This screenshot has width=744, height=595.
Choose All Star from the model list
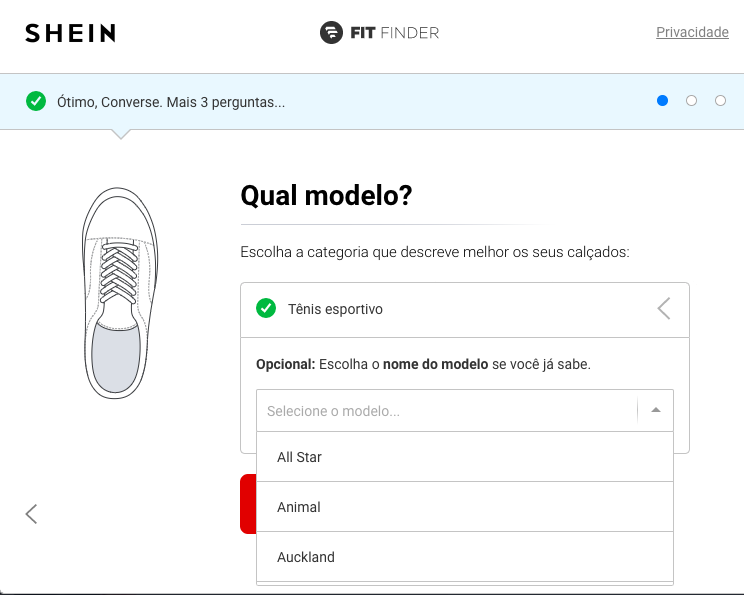click(x=465, y=457)
